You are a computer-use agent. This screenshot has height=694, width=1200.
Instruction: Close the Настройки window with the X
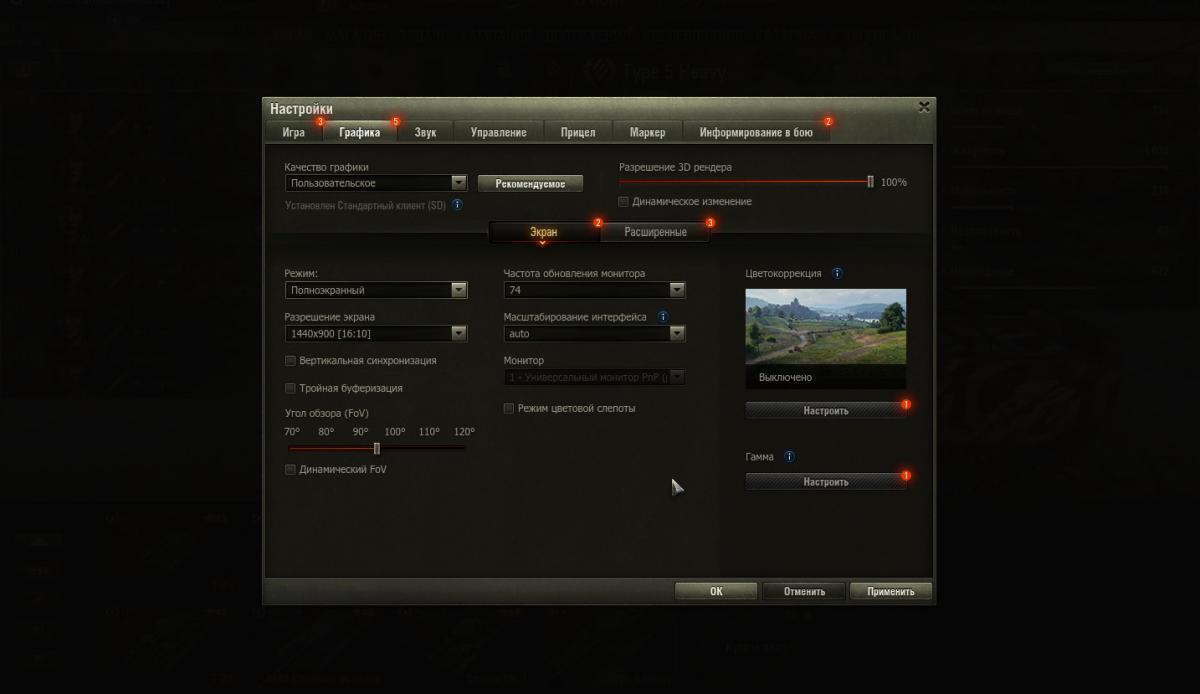pyautogui.click(x=924, y=106)
